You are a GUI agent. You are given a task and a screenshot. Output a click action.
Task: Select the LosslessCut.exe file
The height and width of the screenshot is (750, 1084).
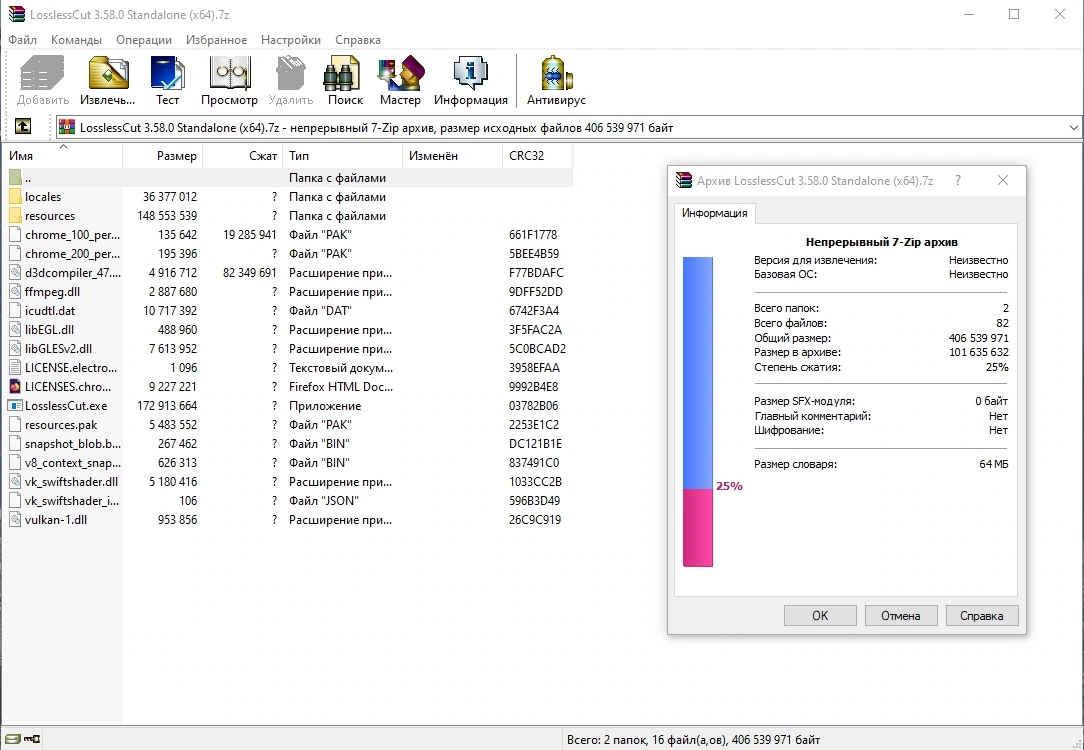pos(66,406)
